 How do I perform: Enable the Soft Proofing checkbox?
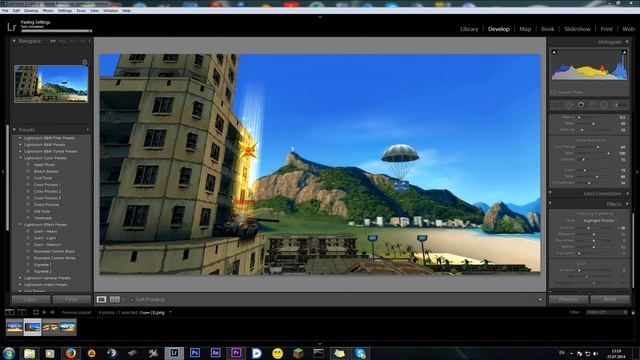pos(131,300)
